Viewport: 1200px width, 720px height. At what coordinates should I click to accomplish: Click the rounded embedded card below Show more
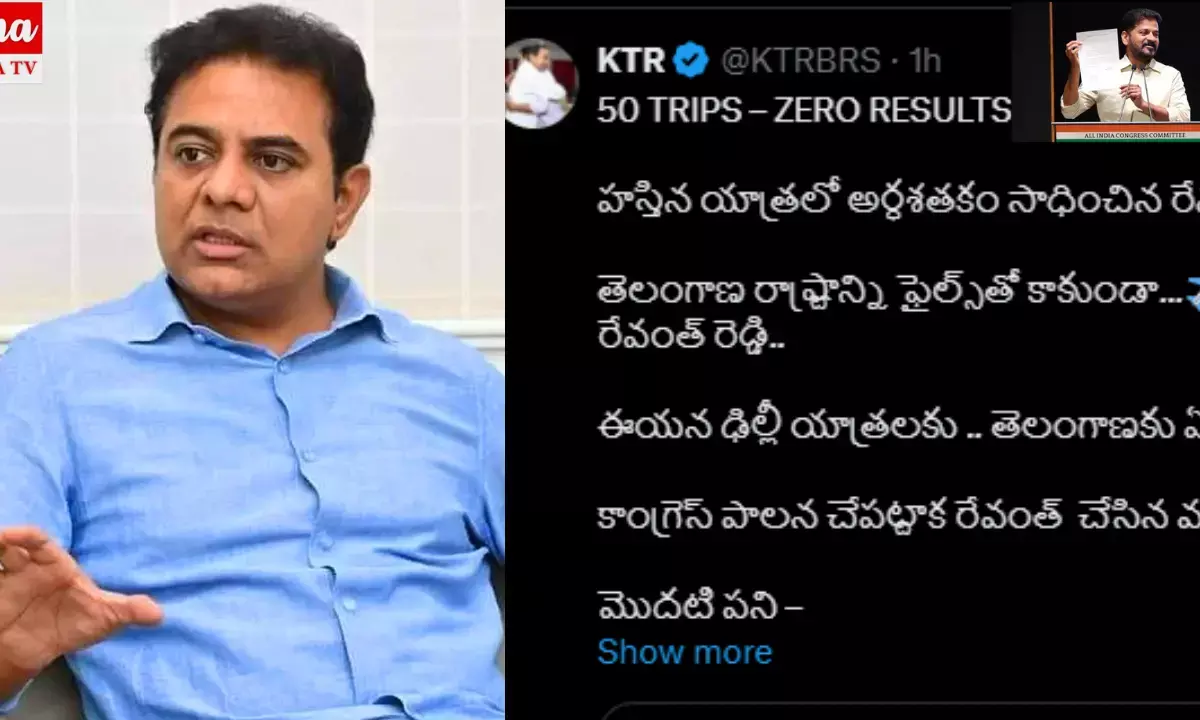click(898, 710)
